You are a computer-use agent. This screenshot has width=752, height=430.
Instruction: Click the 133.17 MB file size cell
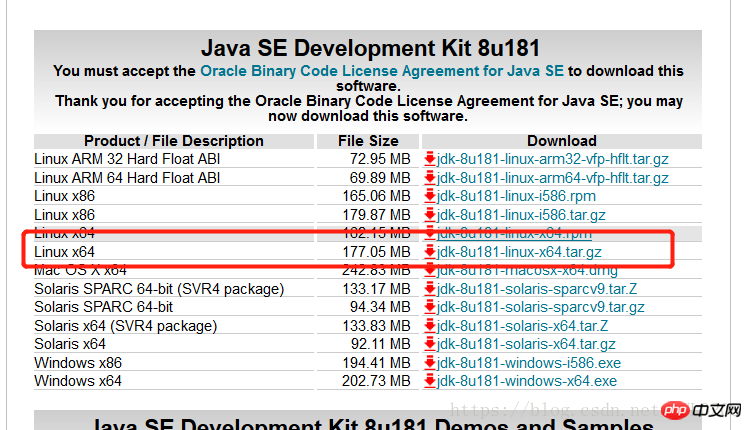tap(376, 289)
